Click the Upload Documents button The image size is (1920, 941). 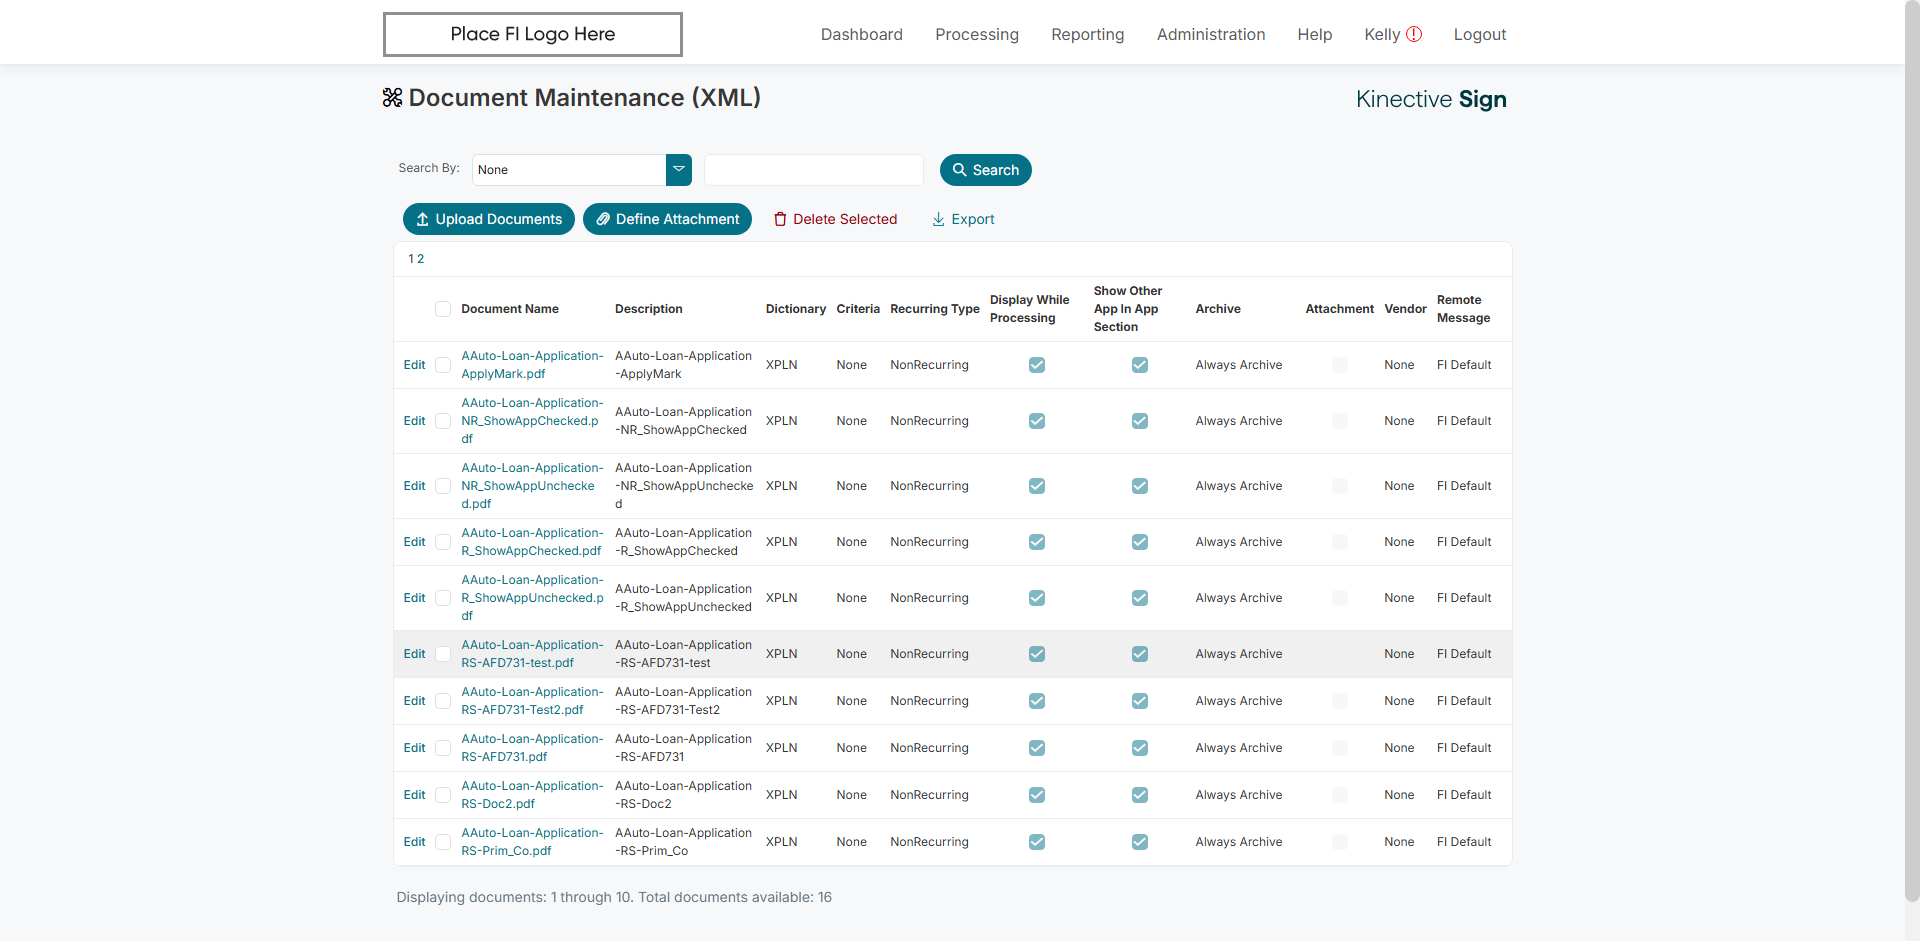click(x=488, y=219)
